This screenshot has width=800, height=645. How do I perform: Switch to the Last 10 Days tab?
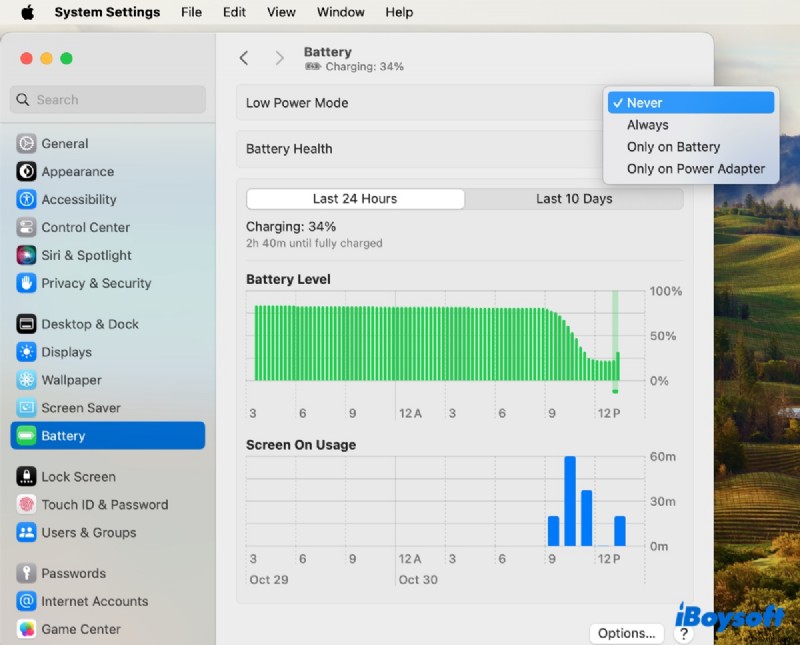coord(574,199)
